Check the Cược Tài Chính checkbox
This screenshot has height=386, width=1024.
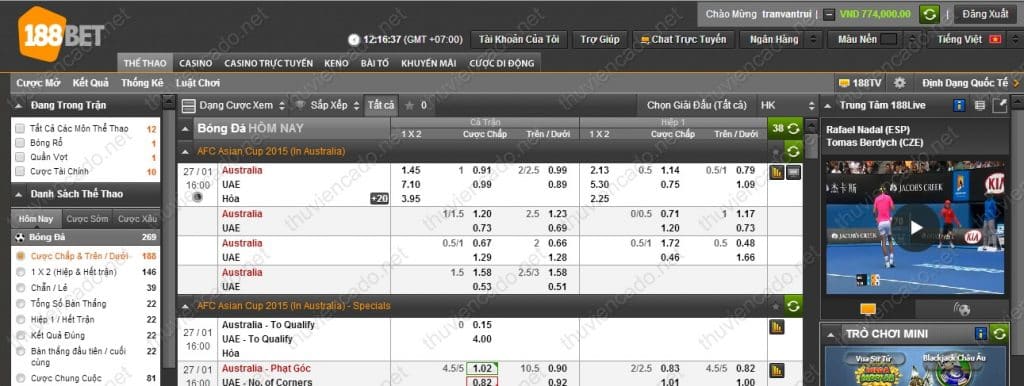pyautogui.click(x=20, y=172)
